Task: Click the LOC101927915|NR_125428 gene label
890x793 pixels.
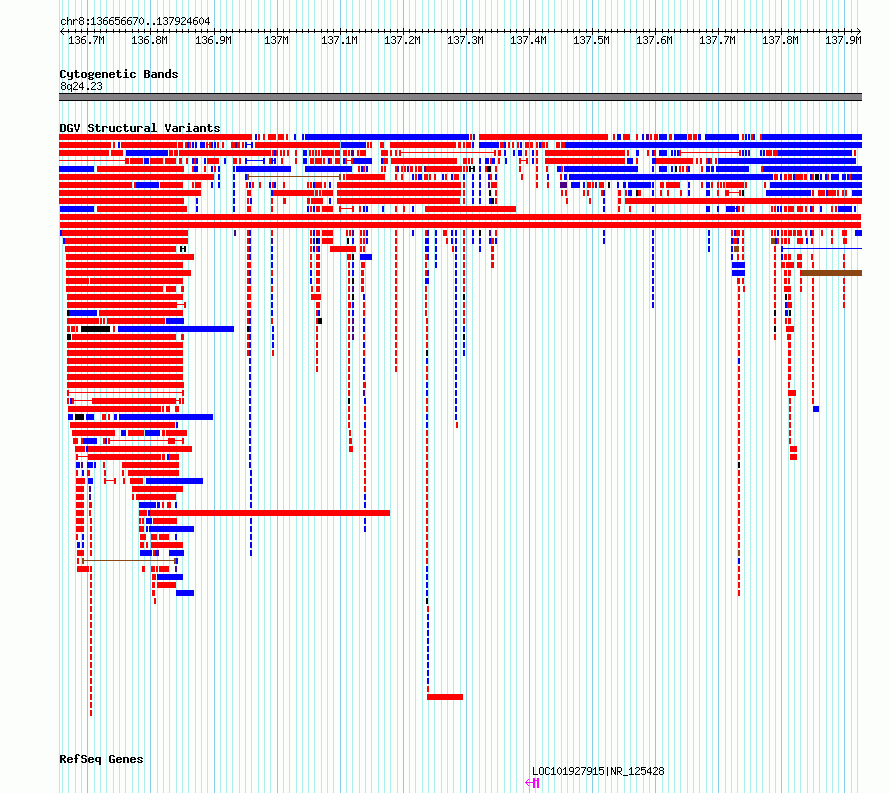Action: 598,771
